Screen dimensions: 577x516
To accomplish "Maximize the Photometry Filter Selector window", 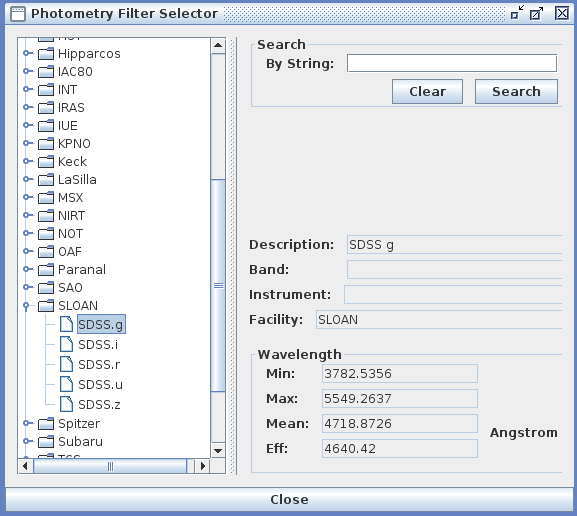I will pyautogui.click(x=537, y=13).
